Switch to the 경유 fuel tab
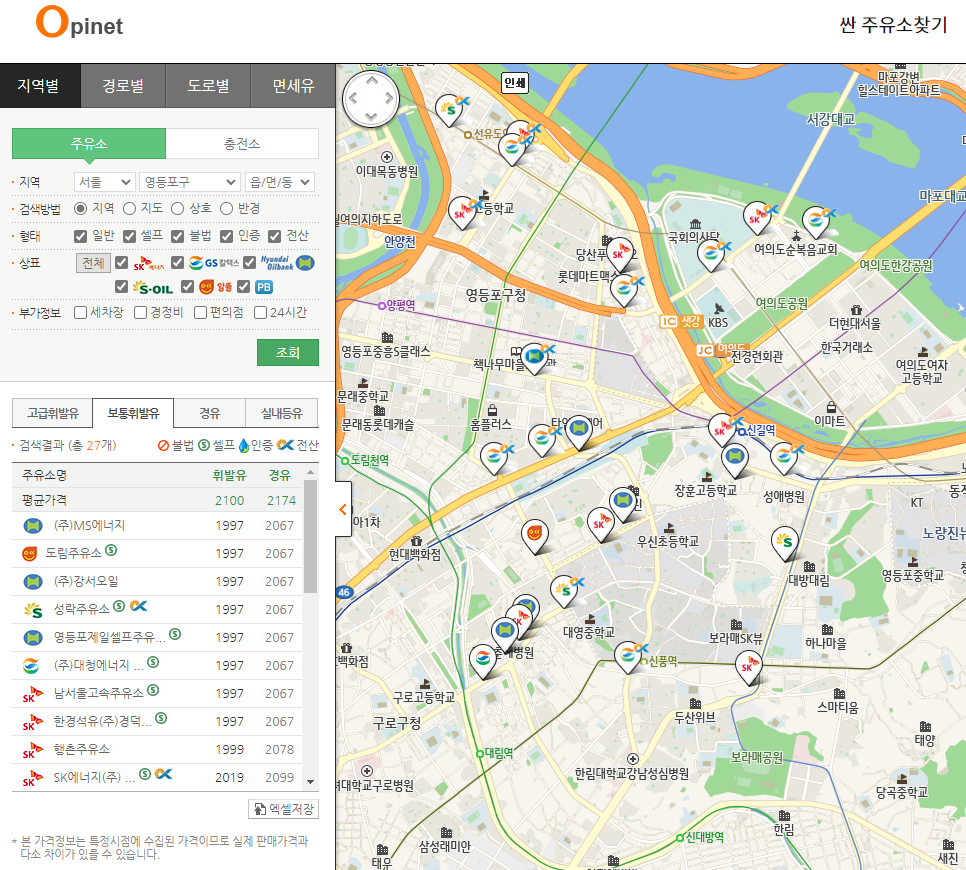966x870 pixels. pyautogui.click(x=209, y=413)
